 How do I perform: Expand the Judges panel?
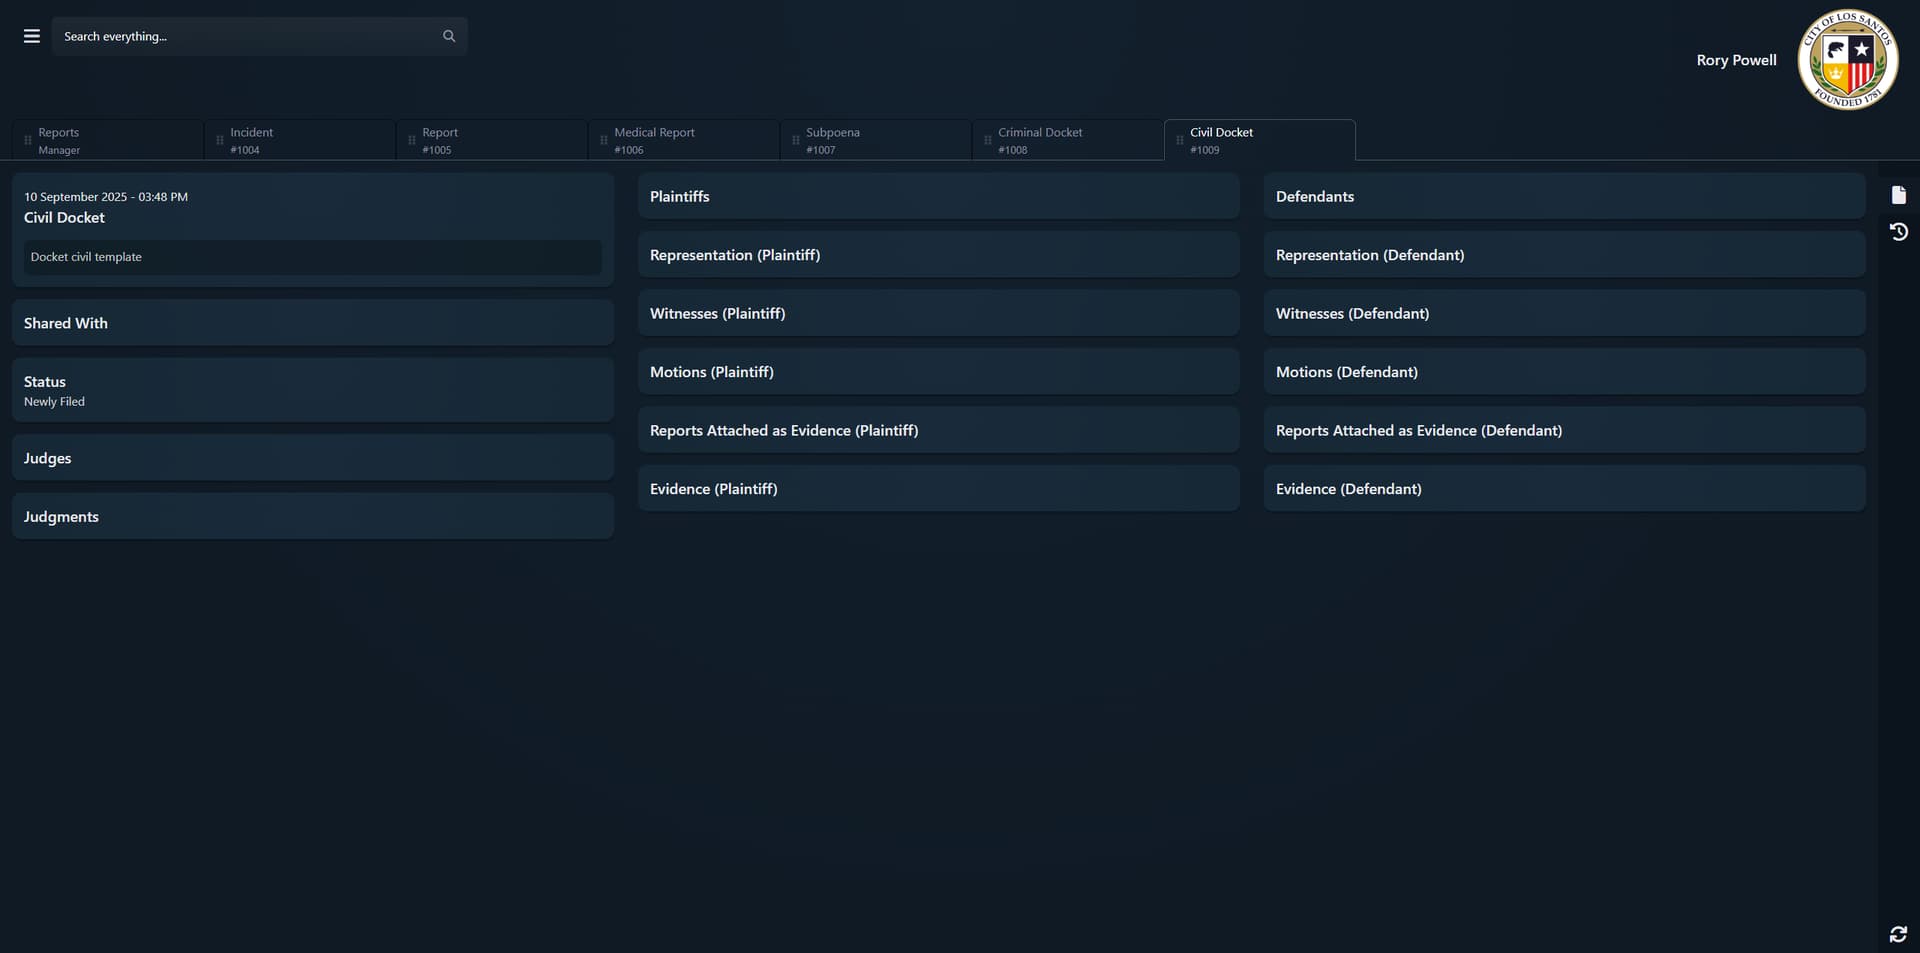point(312,458)
